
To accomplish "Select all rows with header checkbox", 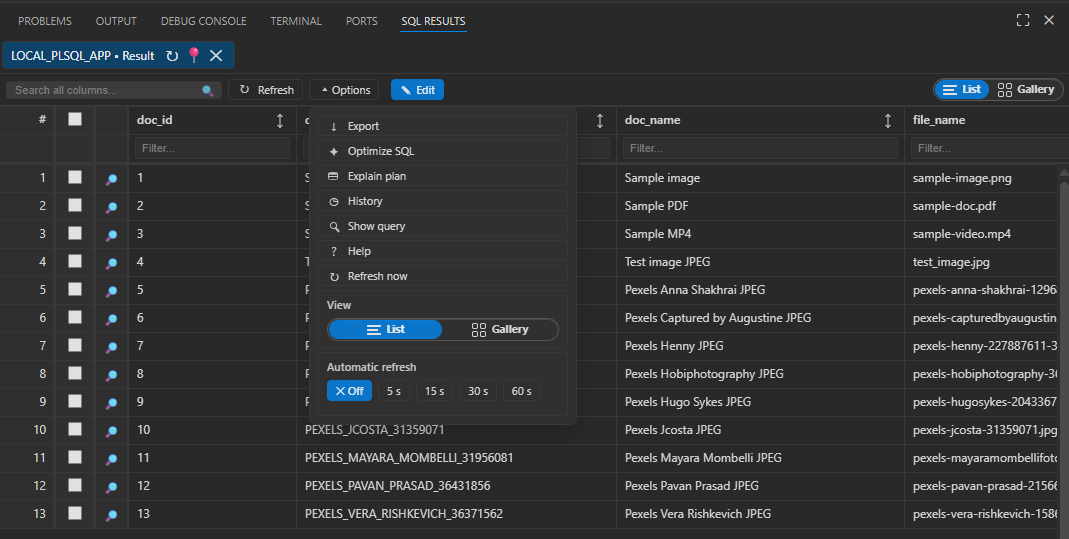I will tap(75, 119).
